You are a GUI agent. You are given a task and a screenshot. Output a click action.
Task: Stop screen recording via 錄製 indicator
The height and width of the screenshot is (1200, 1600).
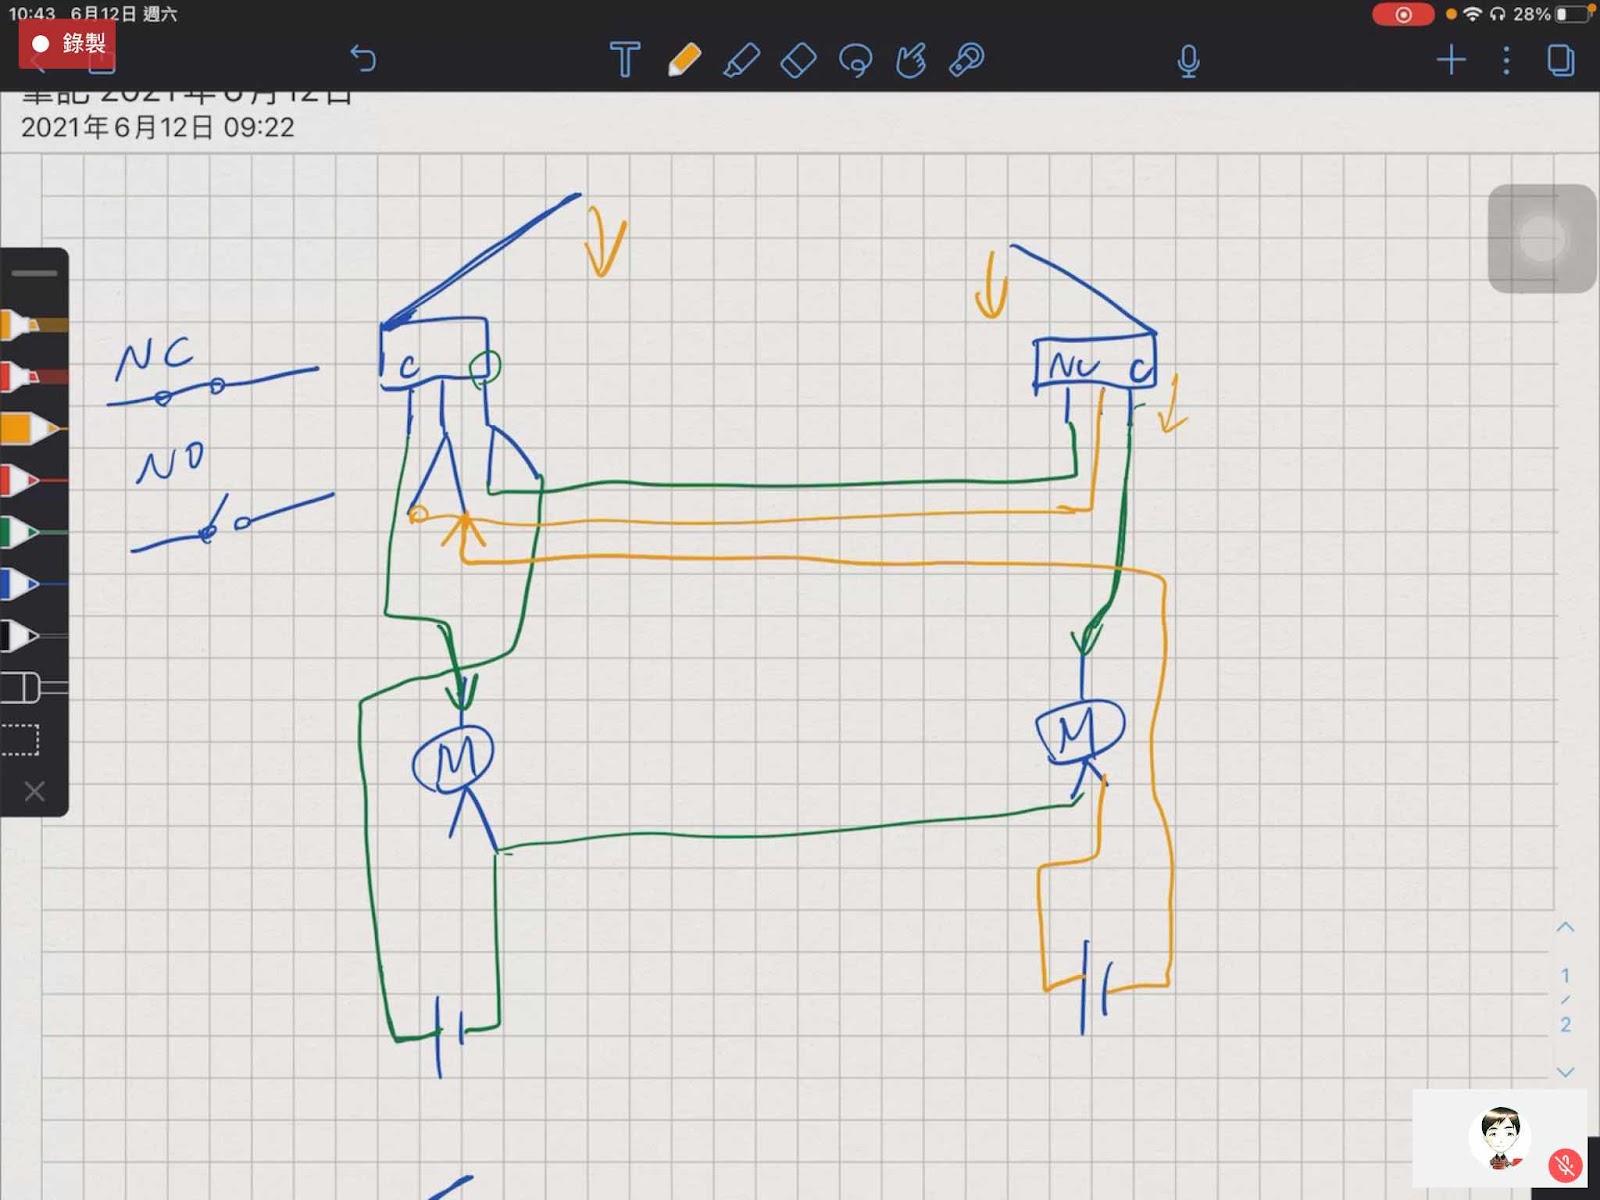point(67,43)
